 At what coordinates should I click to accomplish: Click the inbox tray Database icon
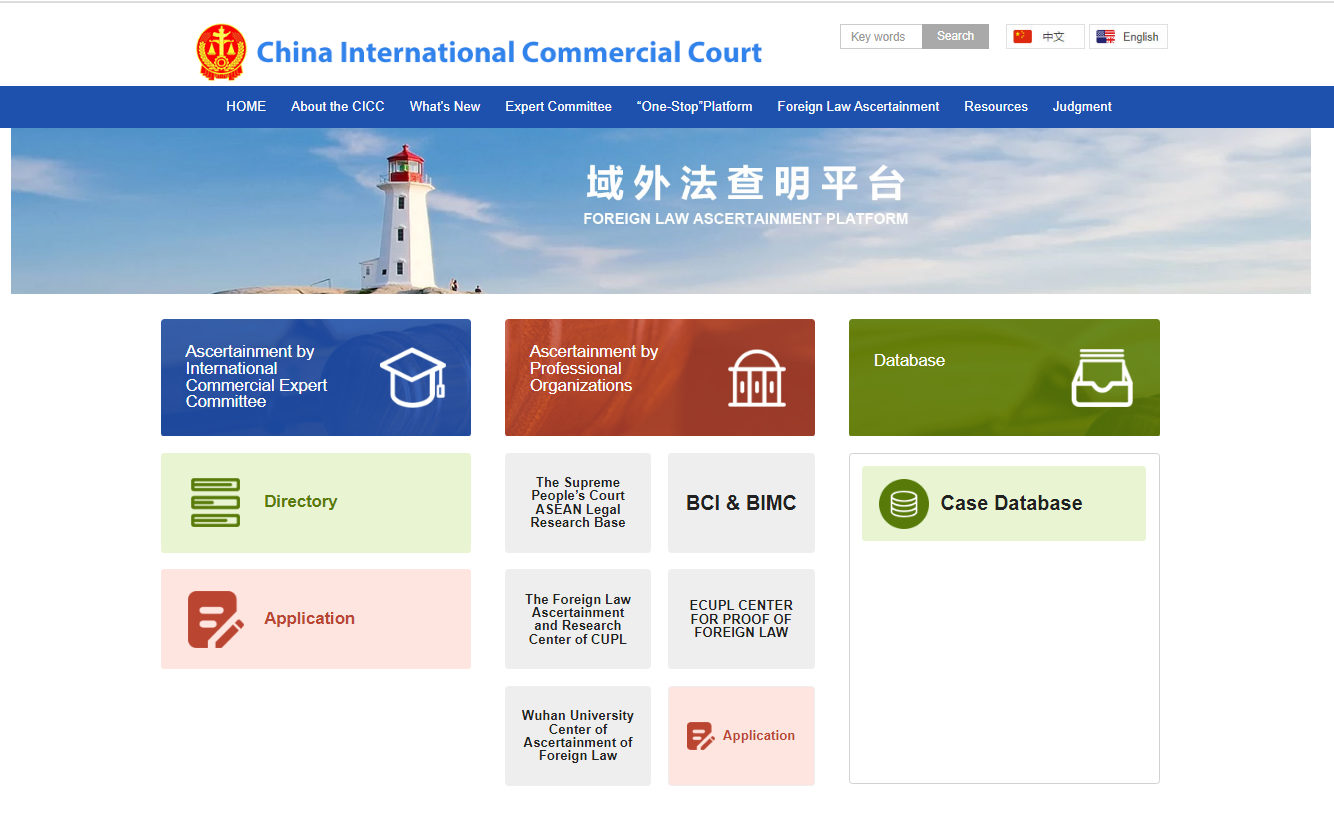(1101, 378)
